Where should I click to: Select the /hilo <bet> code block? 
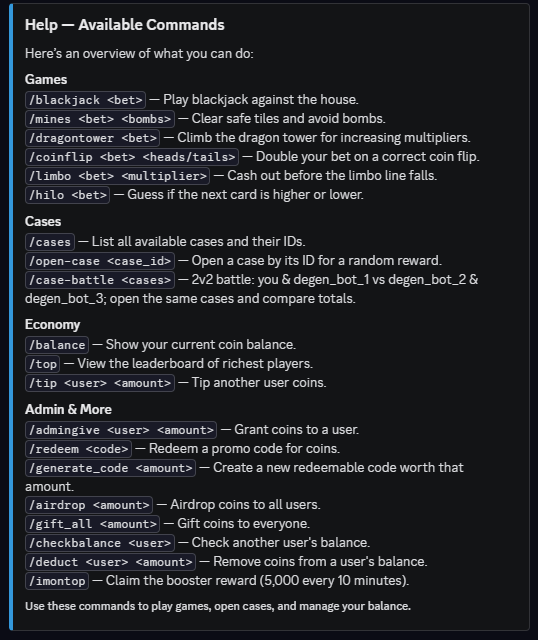pos(67,195)
